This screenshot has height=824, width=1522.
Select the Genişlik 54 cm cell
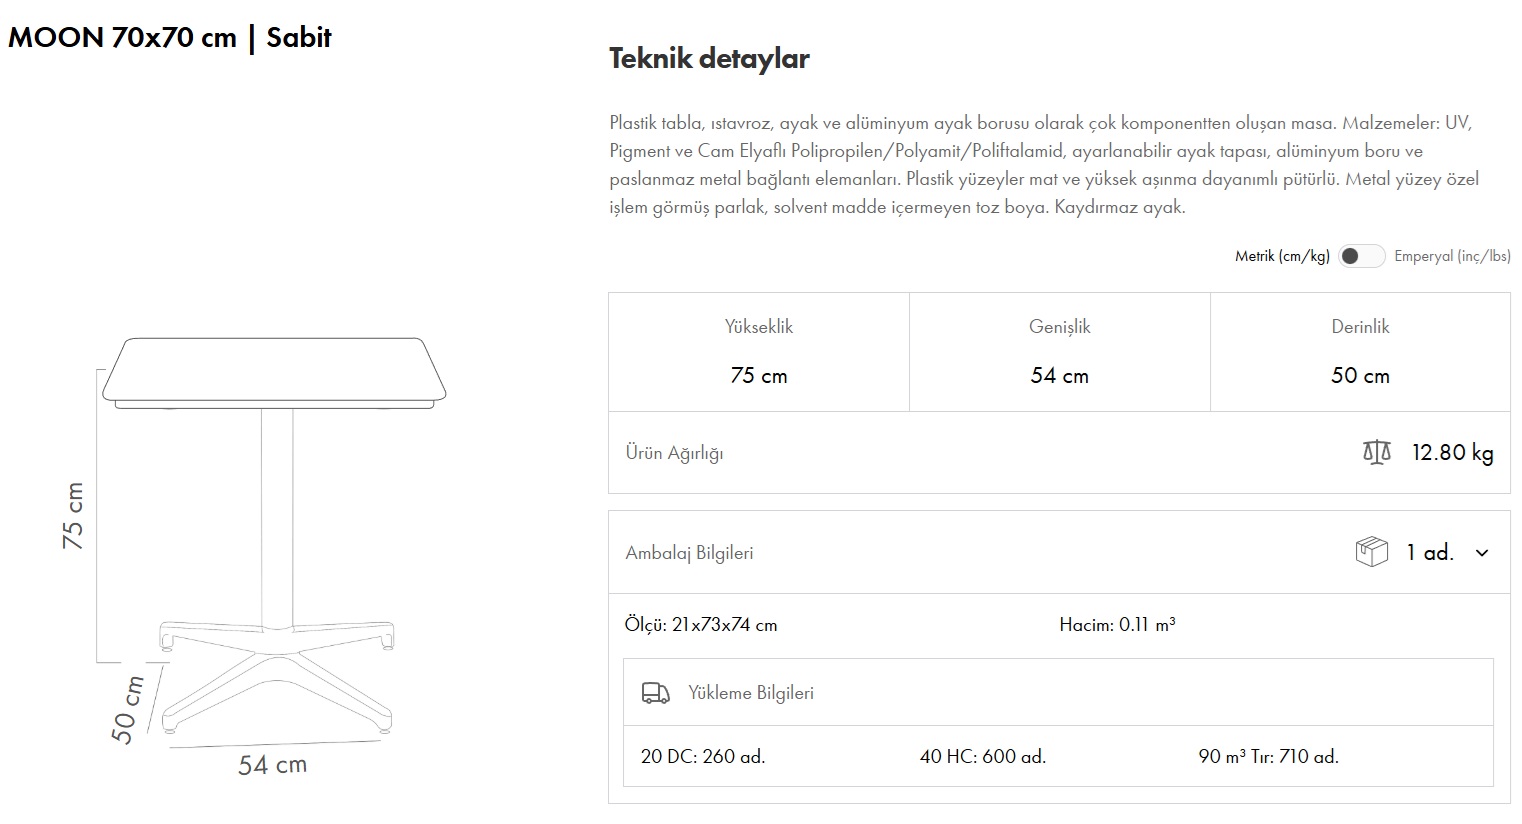coord(1059,352)
